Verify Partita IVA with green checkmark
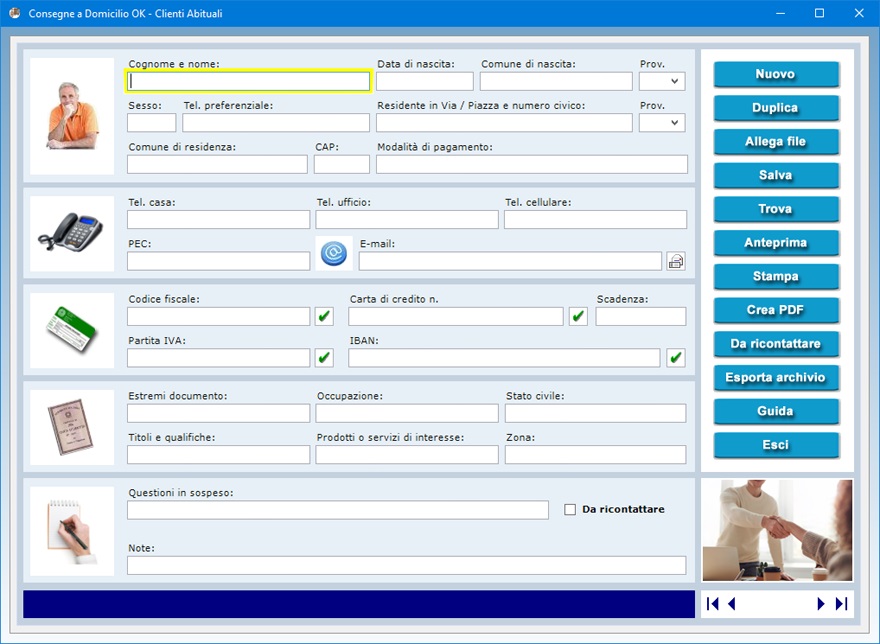The width and height of the screenshot is (880, 644). (324, 358)
